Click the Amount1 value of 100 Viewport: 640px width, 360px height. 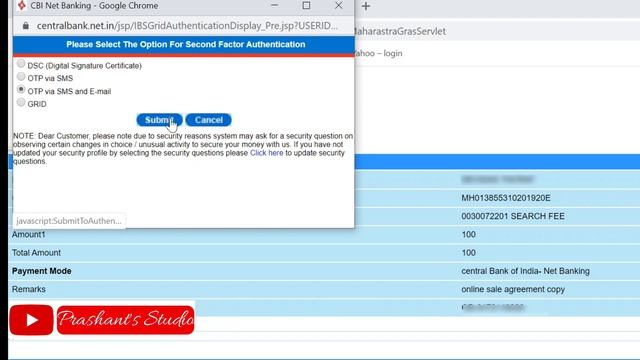469,235
